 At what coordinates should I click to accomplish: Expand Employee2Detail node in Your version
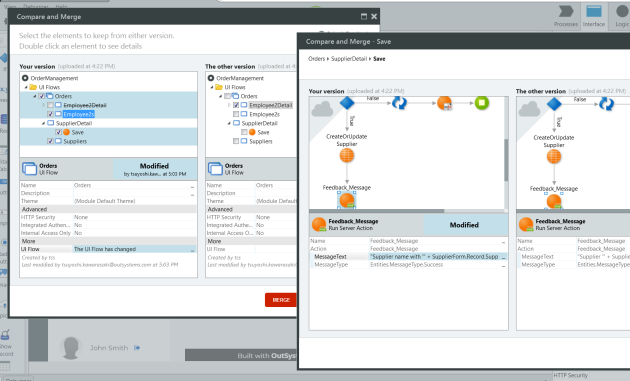43,105
